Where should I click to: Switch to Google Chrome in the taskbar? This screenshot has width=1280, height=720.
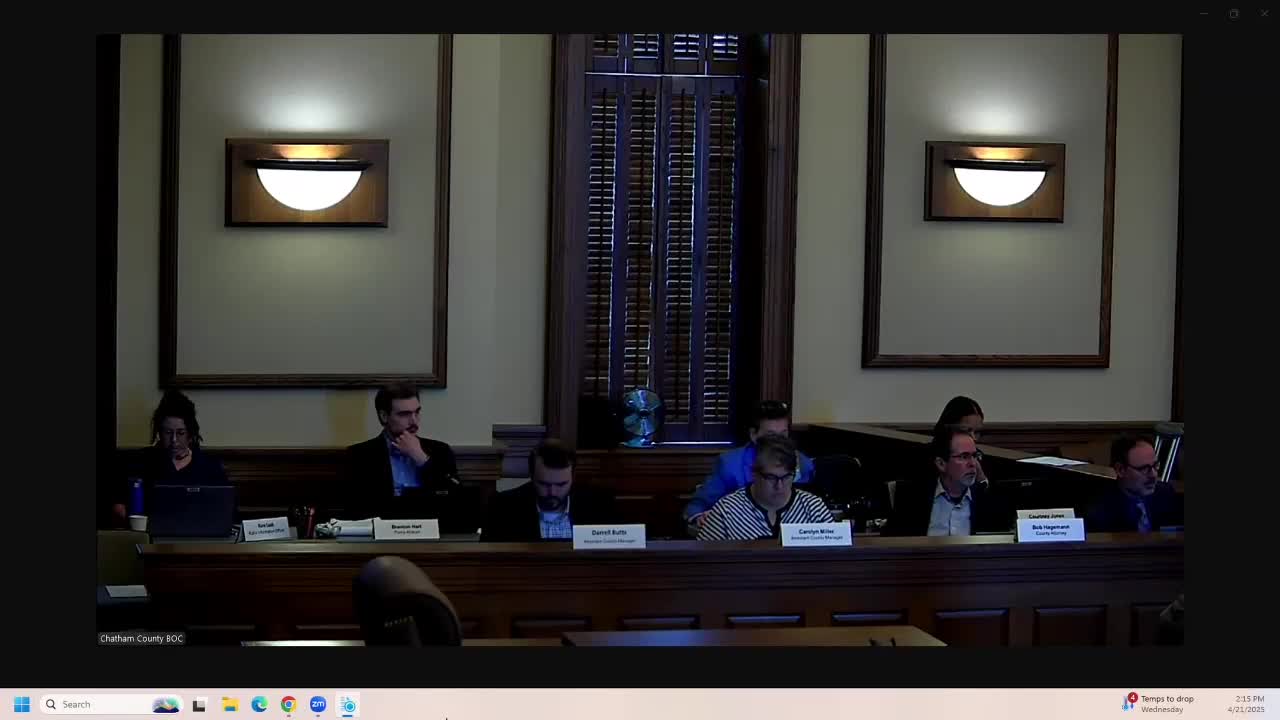tap(288, 705)
